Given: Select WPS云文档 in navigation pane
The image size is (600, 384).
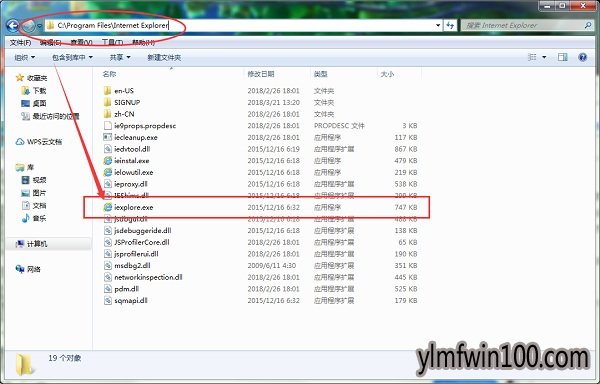Looking at the screenshot, I should [x=39, y=142].
